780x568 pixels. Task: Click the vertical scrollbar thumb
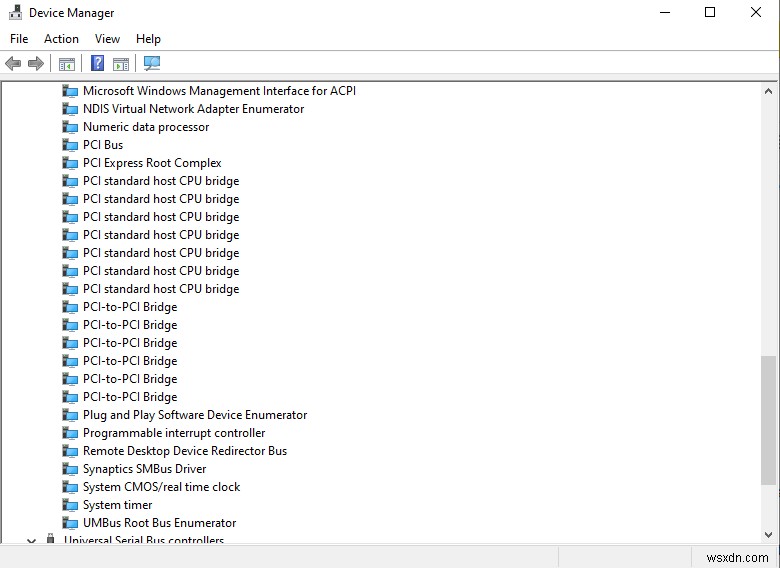pos(768,420)
